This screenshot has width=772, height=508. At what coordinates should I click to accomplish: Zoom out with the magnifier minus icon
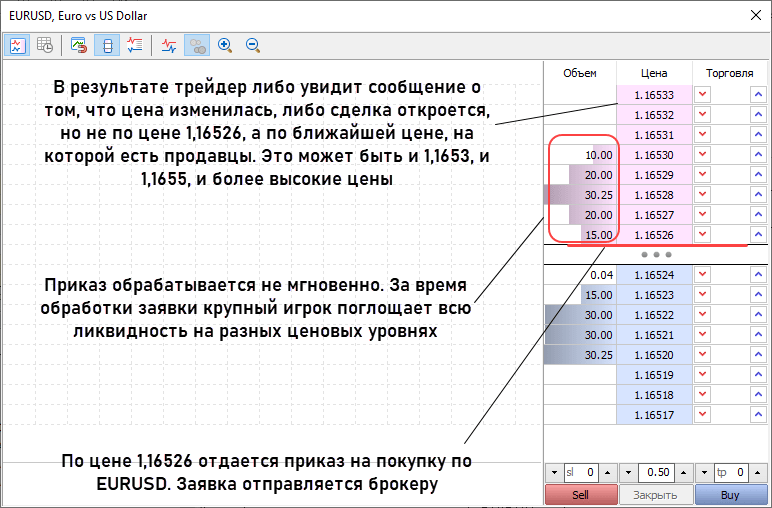coord(253,45)
